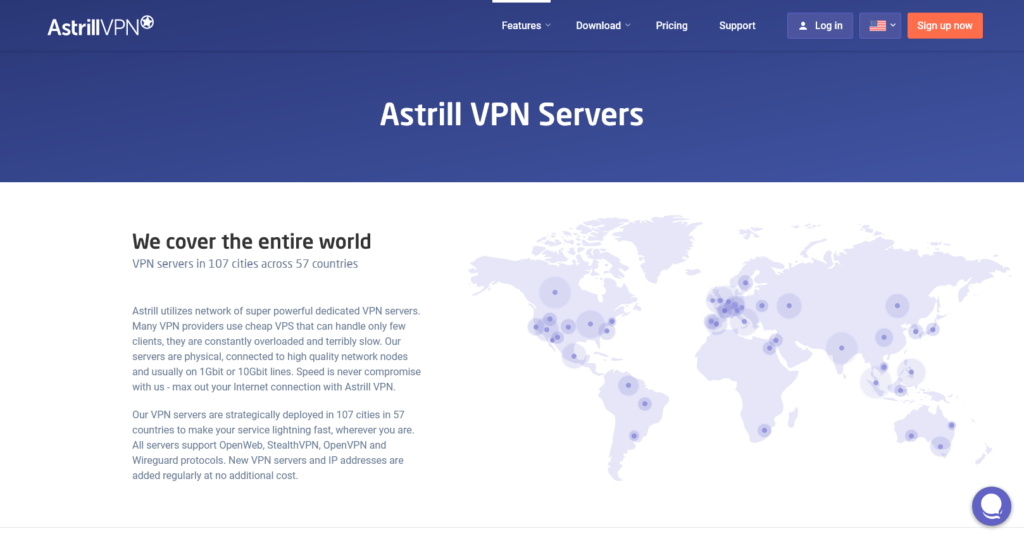1024x548 pixels.
Task: Click the AstrillVPN logo
Action: tap(101, 26)
